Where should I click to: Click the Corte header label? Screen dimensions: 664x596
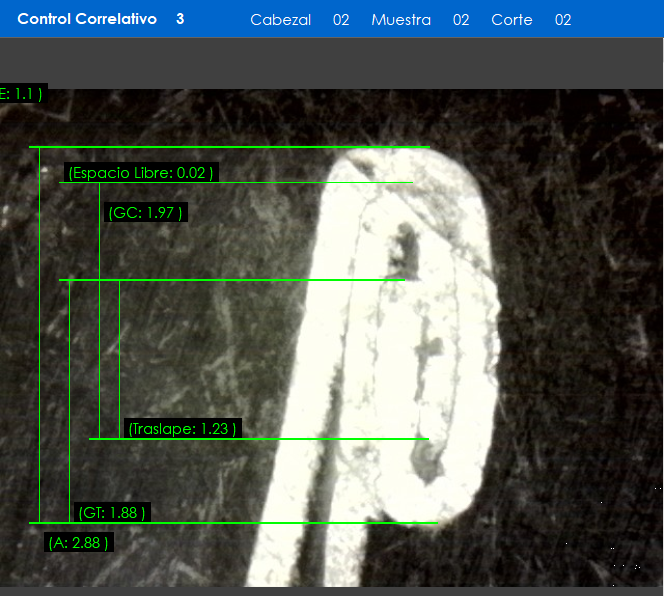[512, 20]
